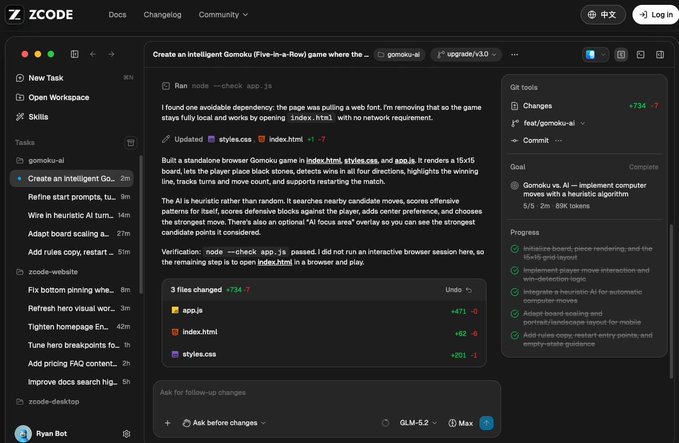Select the Tune hero breakpoints task
679x443 pixels.
71,345
